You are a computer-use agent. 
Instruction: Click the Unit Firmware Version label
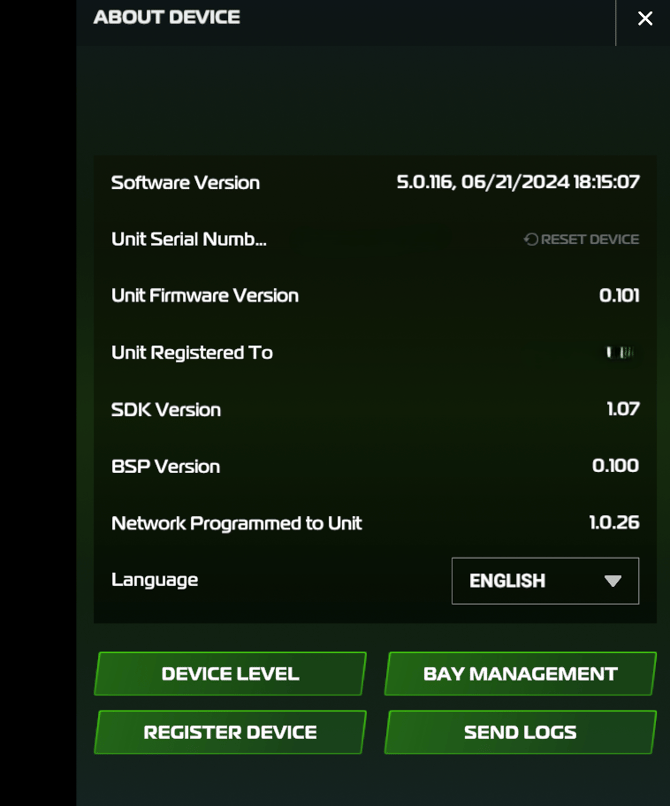pyautogui.click(x=205, y=296)
